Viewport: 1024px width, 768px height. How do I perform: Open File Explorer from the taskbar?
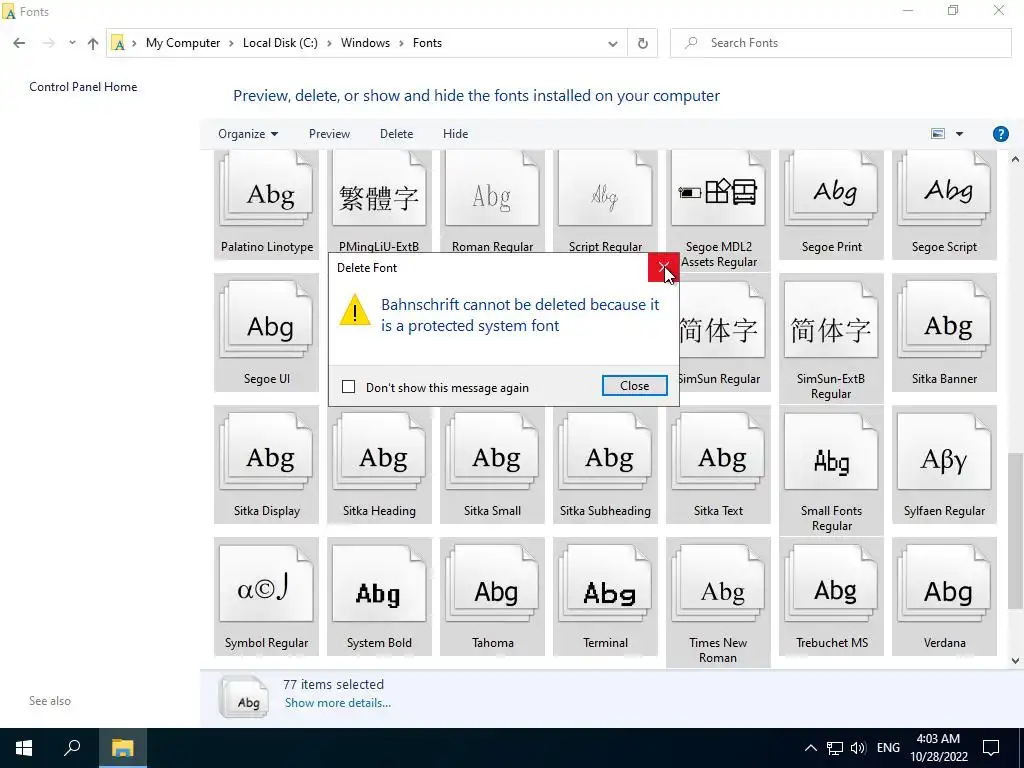click(122, 748)
